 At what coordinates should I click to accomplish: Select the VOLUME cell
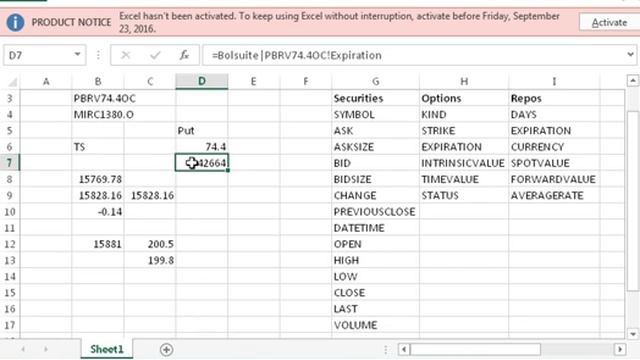(x=376, y=325)
